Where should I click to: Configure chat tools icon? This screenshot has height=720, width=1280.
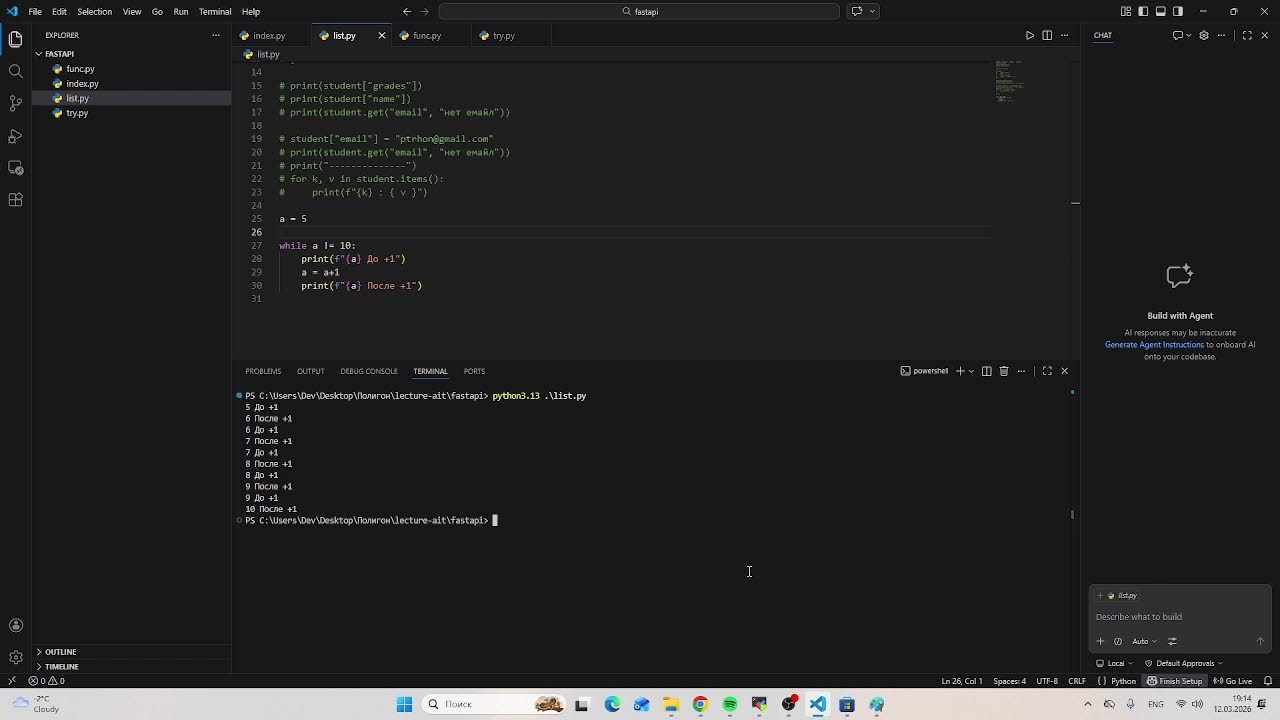1172,641
